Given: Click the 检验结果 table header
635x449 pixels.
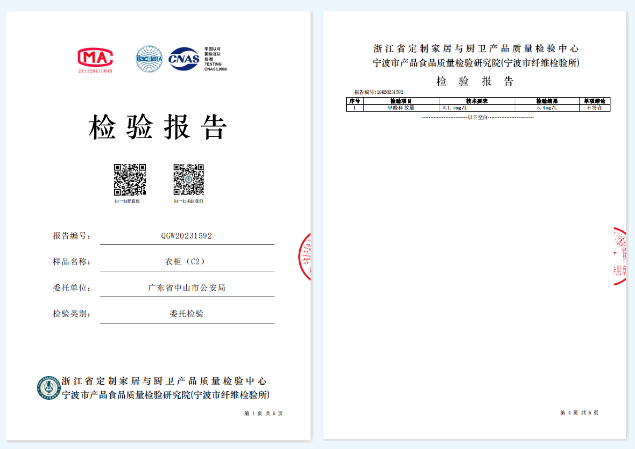Looking at the screenshot, I should click(x=547, y=101).
